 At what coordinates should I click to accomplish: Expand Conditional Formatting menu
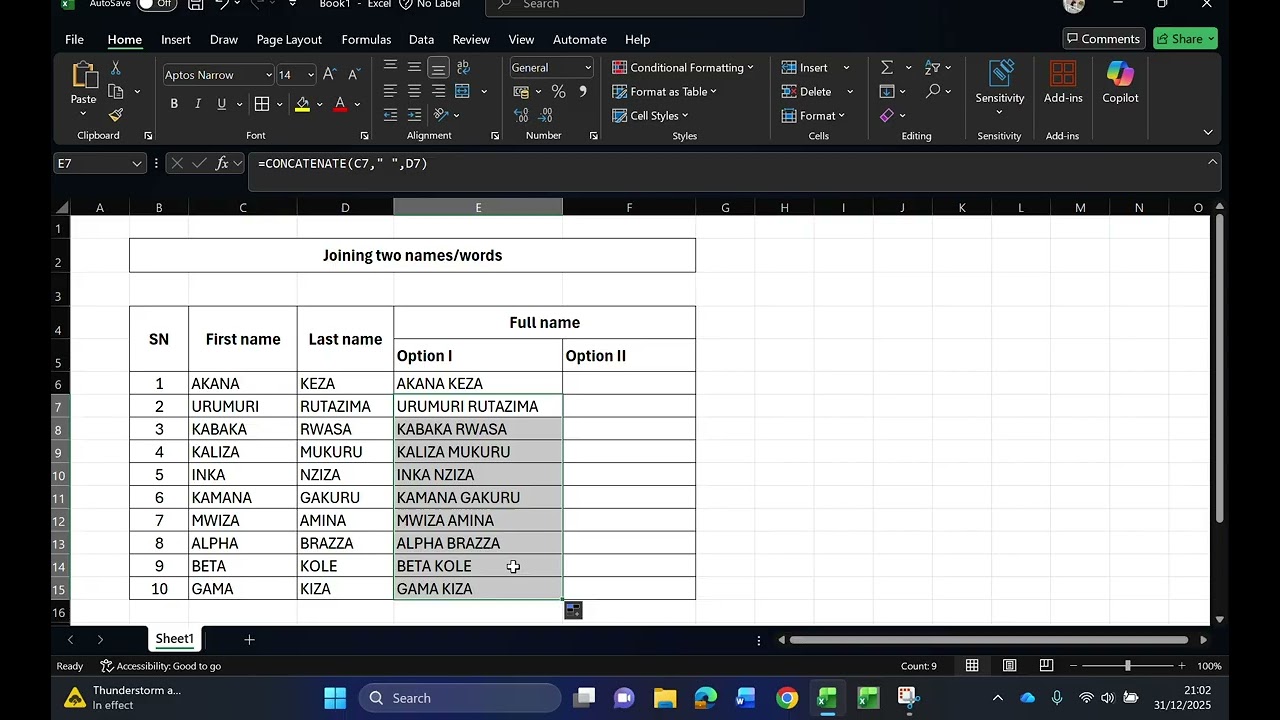683,67
